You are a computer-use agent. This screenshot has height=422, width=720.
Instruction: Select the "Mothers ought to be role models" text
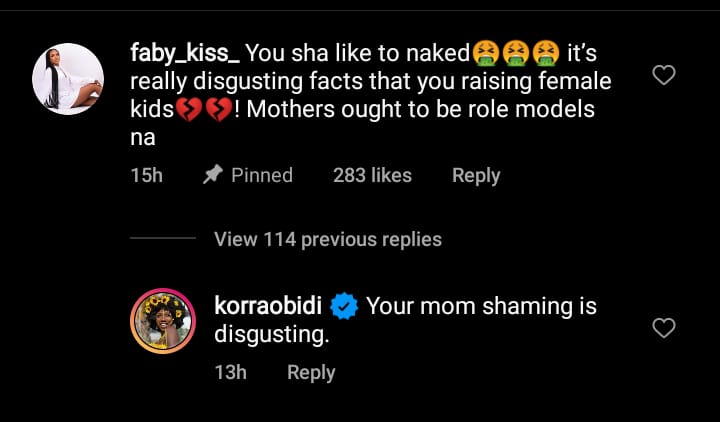coord(420,110)
